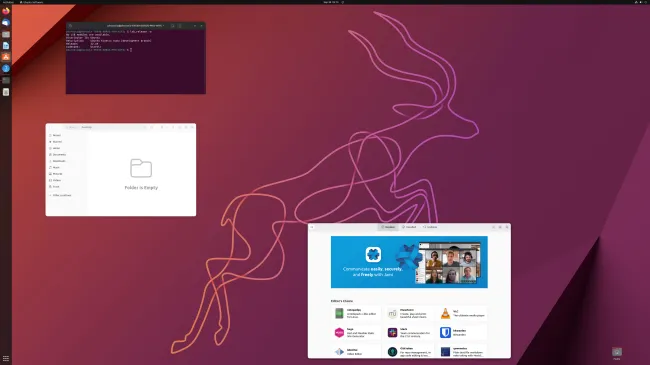Open Ubuntu Software from the dock
Screen dimensions: 650x365
click(x=6, y=57)
